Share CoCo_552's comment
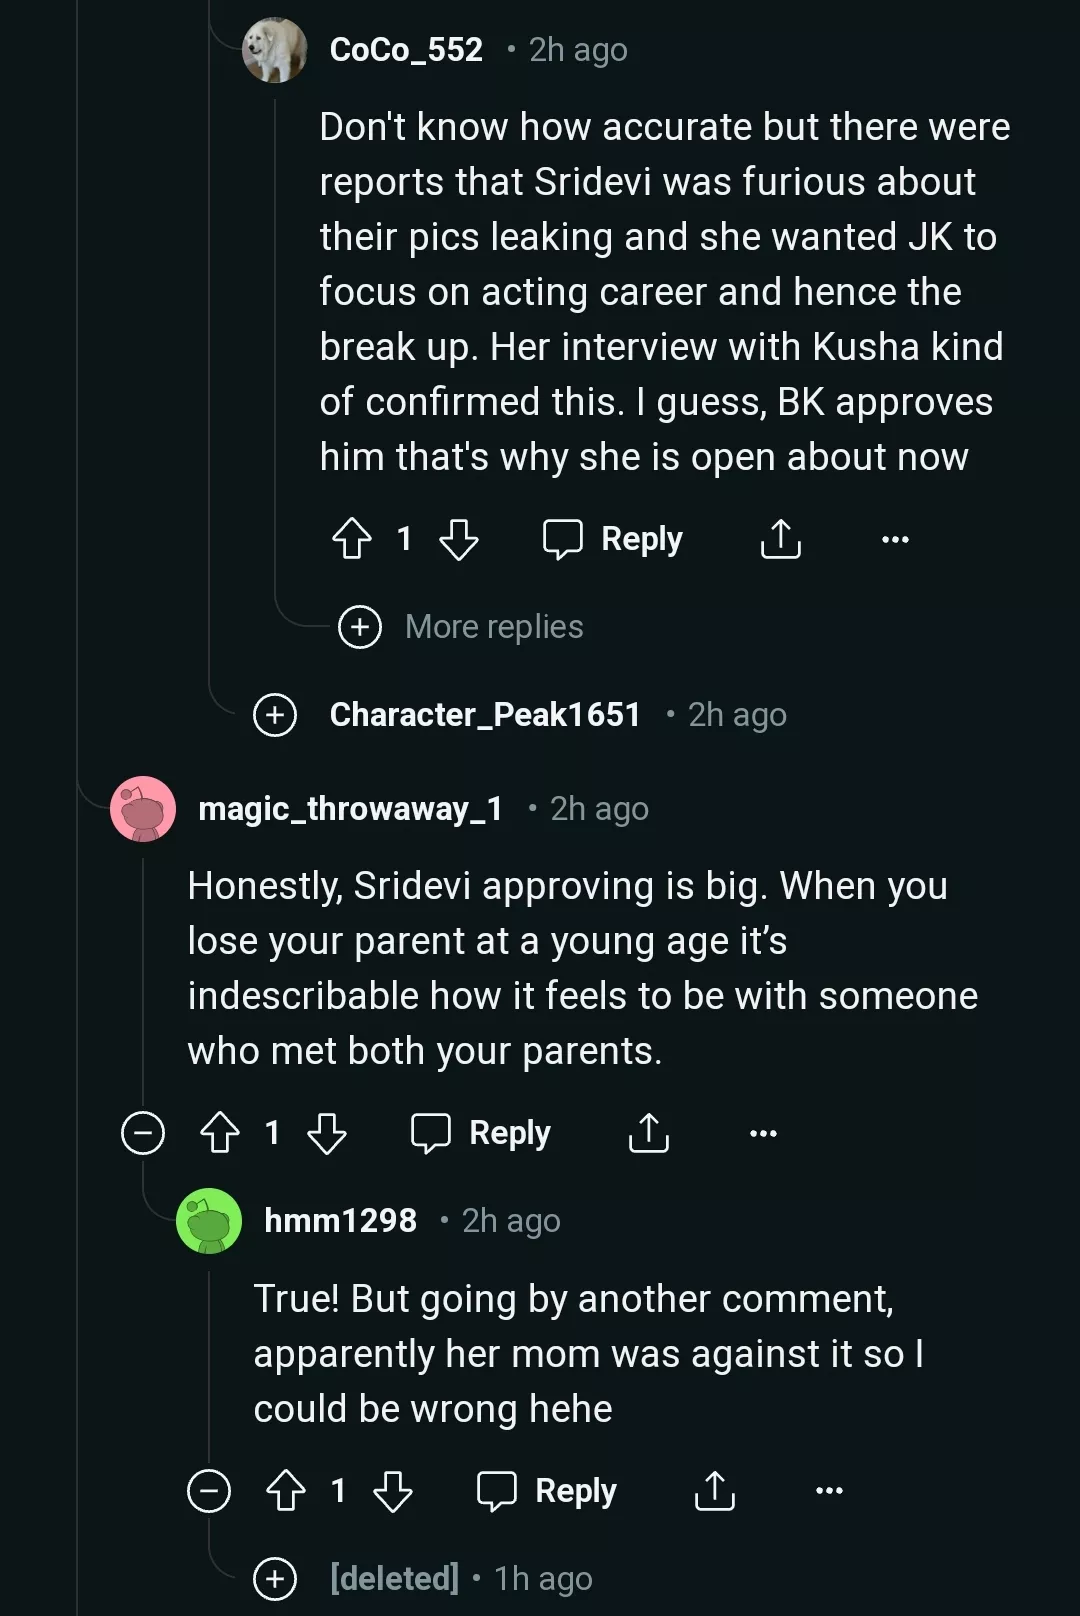The image size is (1080, 1616). [780, 539]
